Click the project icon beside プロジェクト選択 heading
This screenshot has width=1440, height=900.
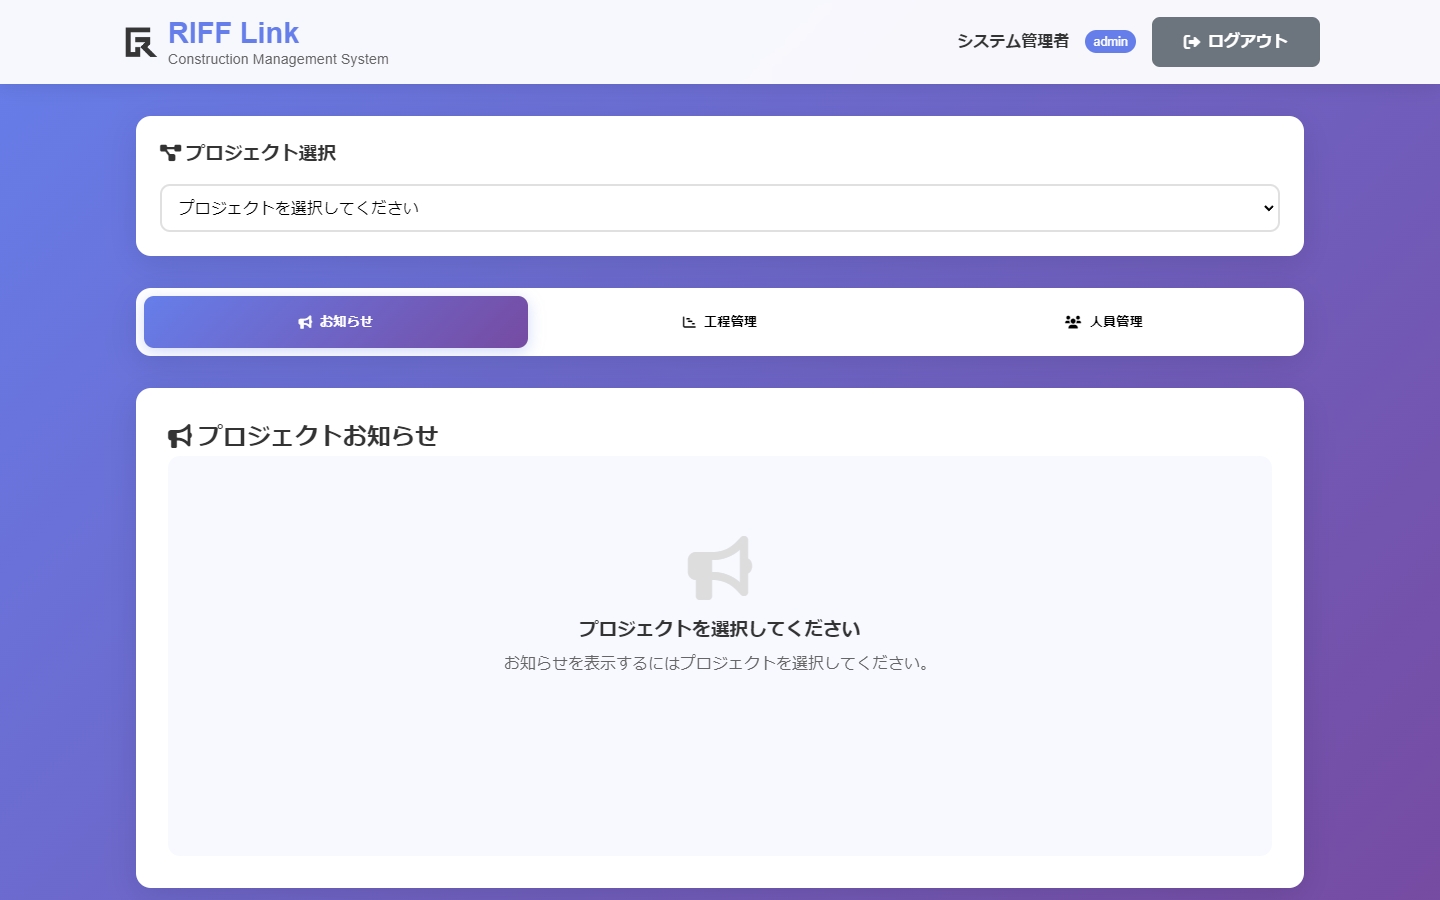tap(169, 152)
